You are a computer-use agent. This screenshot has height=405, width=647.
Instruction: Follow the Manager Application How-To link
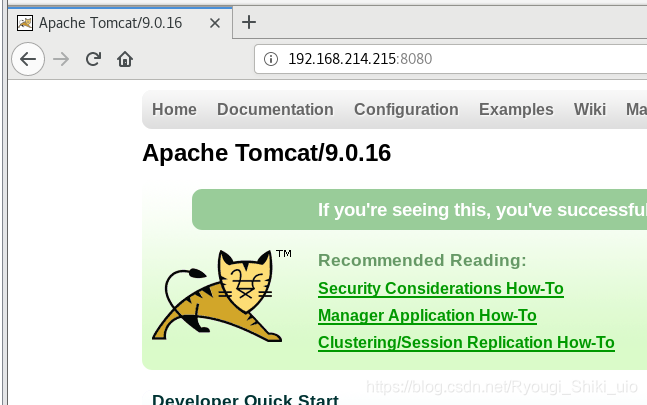[x=427, y=316]
